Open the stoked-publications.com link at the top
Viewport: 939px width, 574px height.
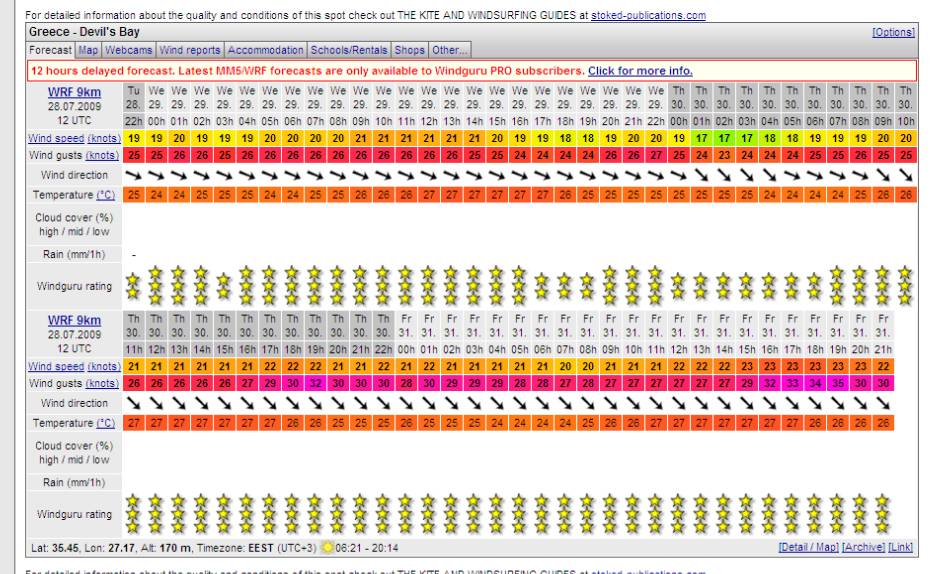[662, 15]
